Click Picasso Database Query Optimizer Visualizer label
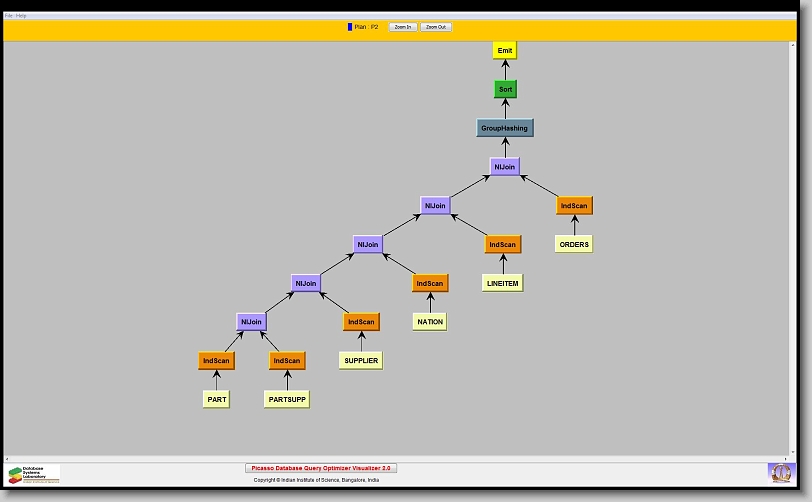 pyautogui.click(x=321, y=467)
